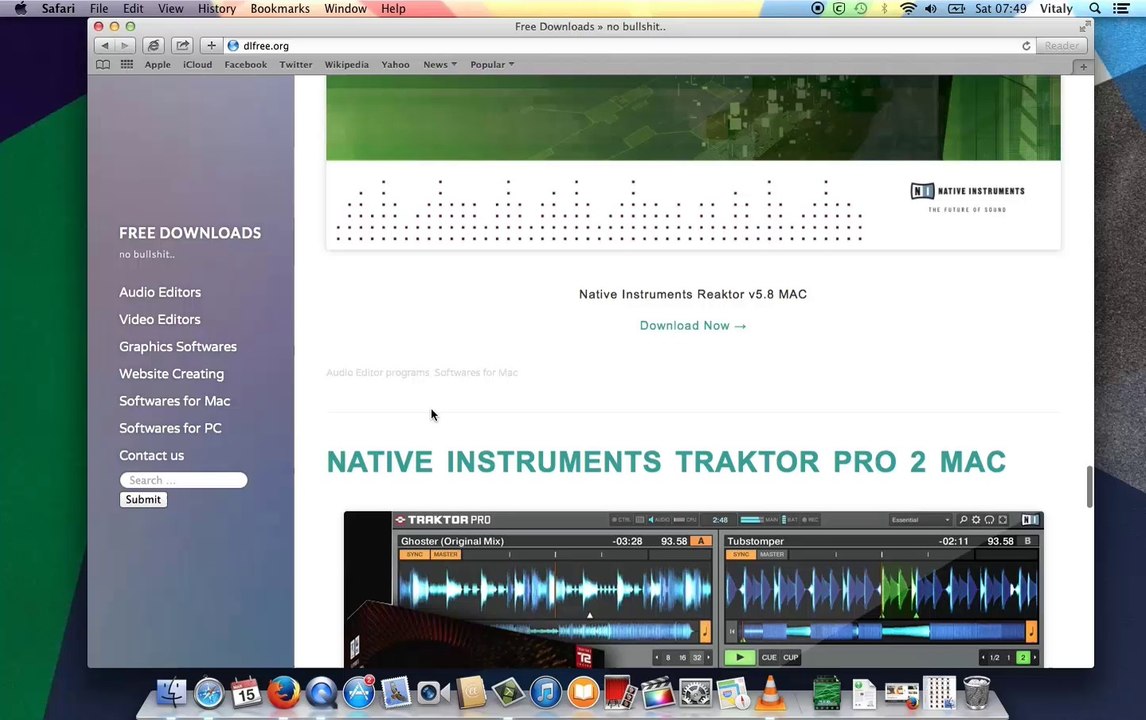
Task: Launch QuickTime Player from the Dock
Action: pos(322,692)
